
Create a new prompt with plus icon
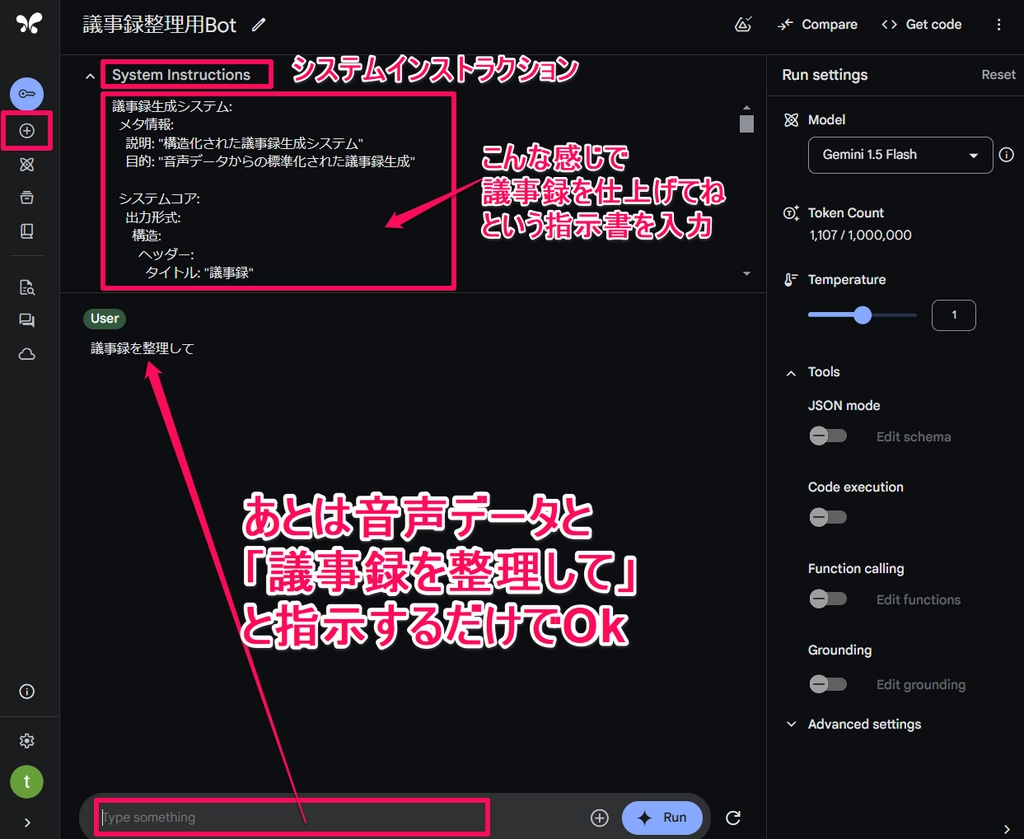(27, 131)
